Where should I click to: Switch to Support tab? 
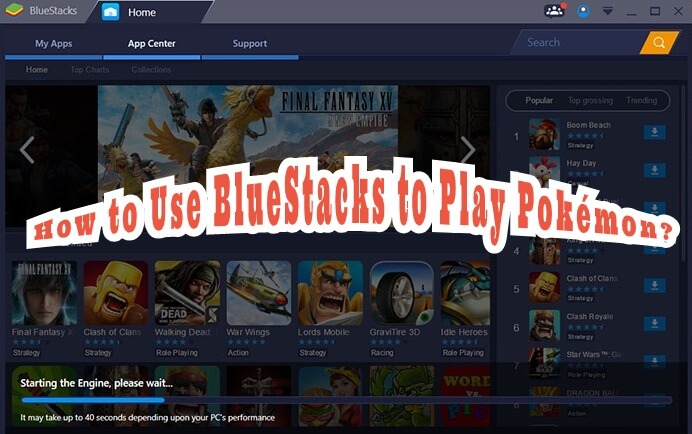click(250, 43)
